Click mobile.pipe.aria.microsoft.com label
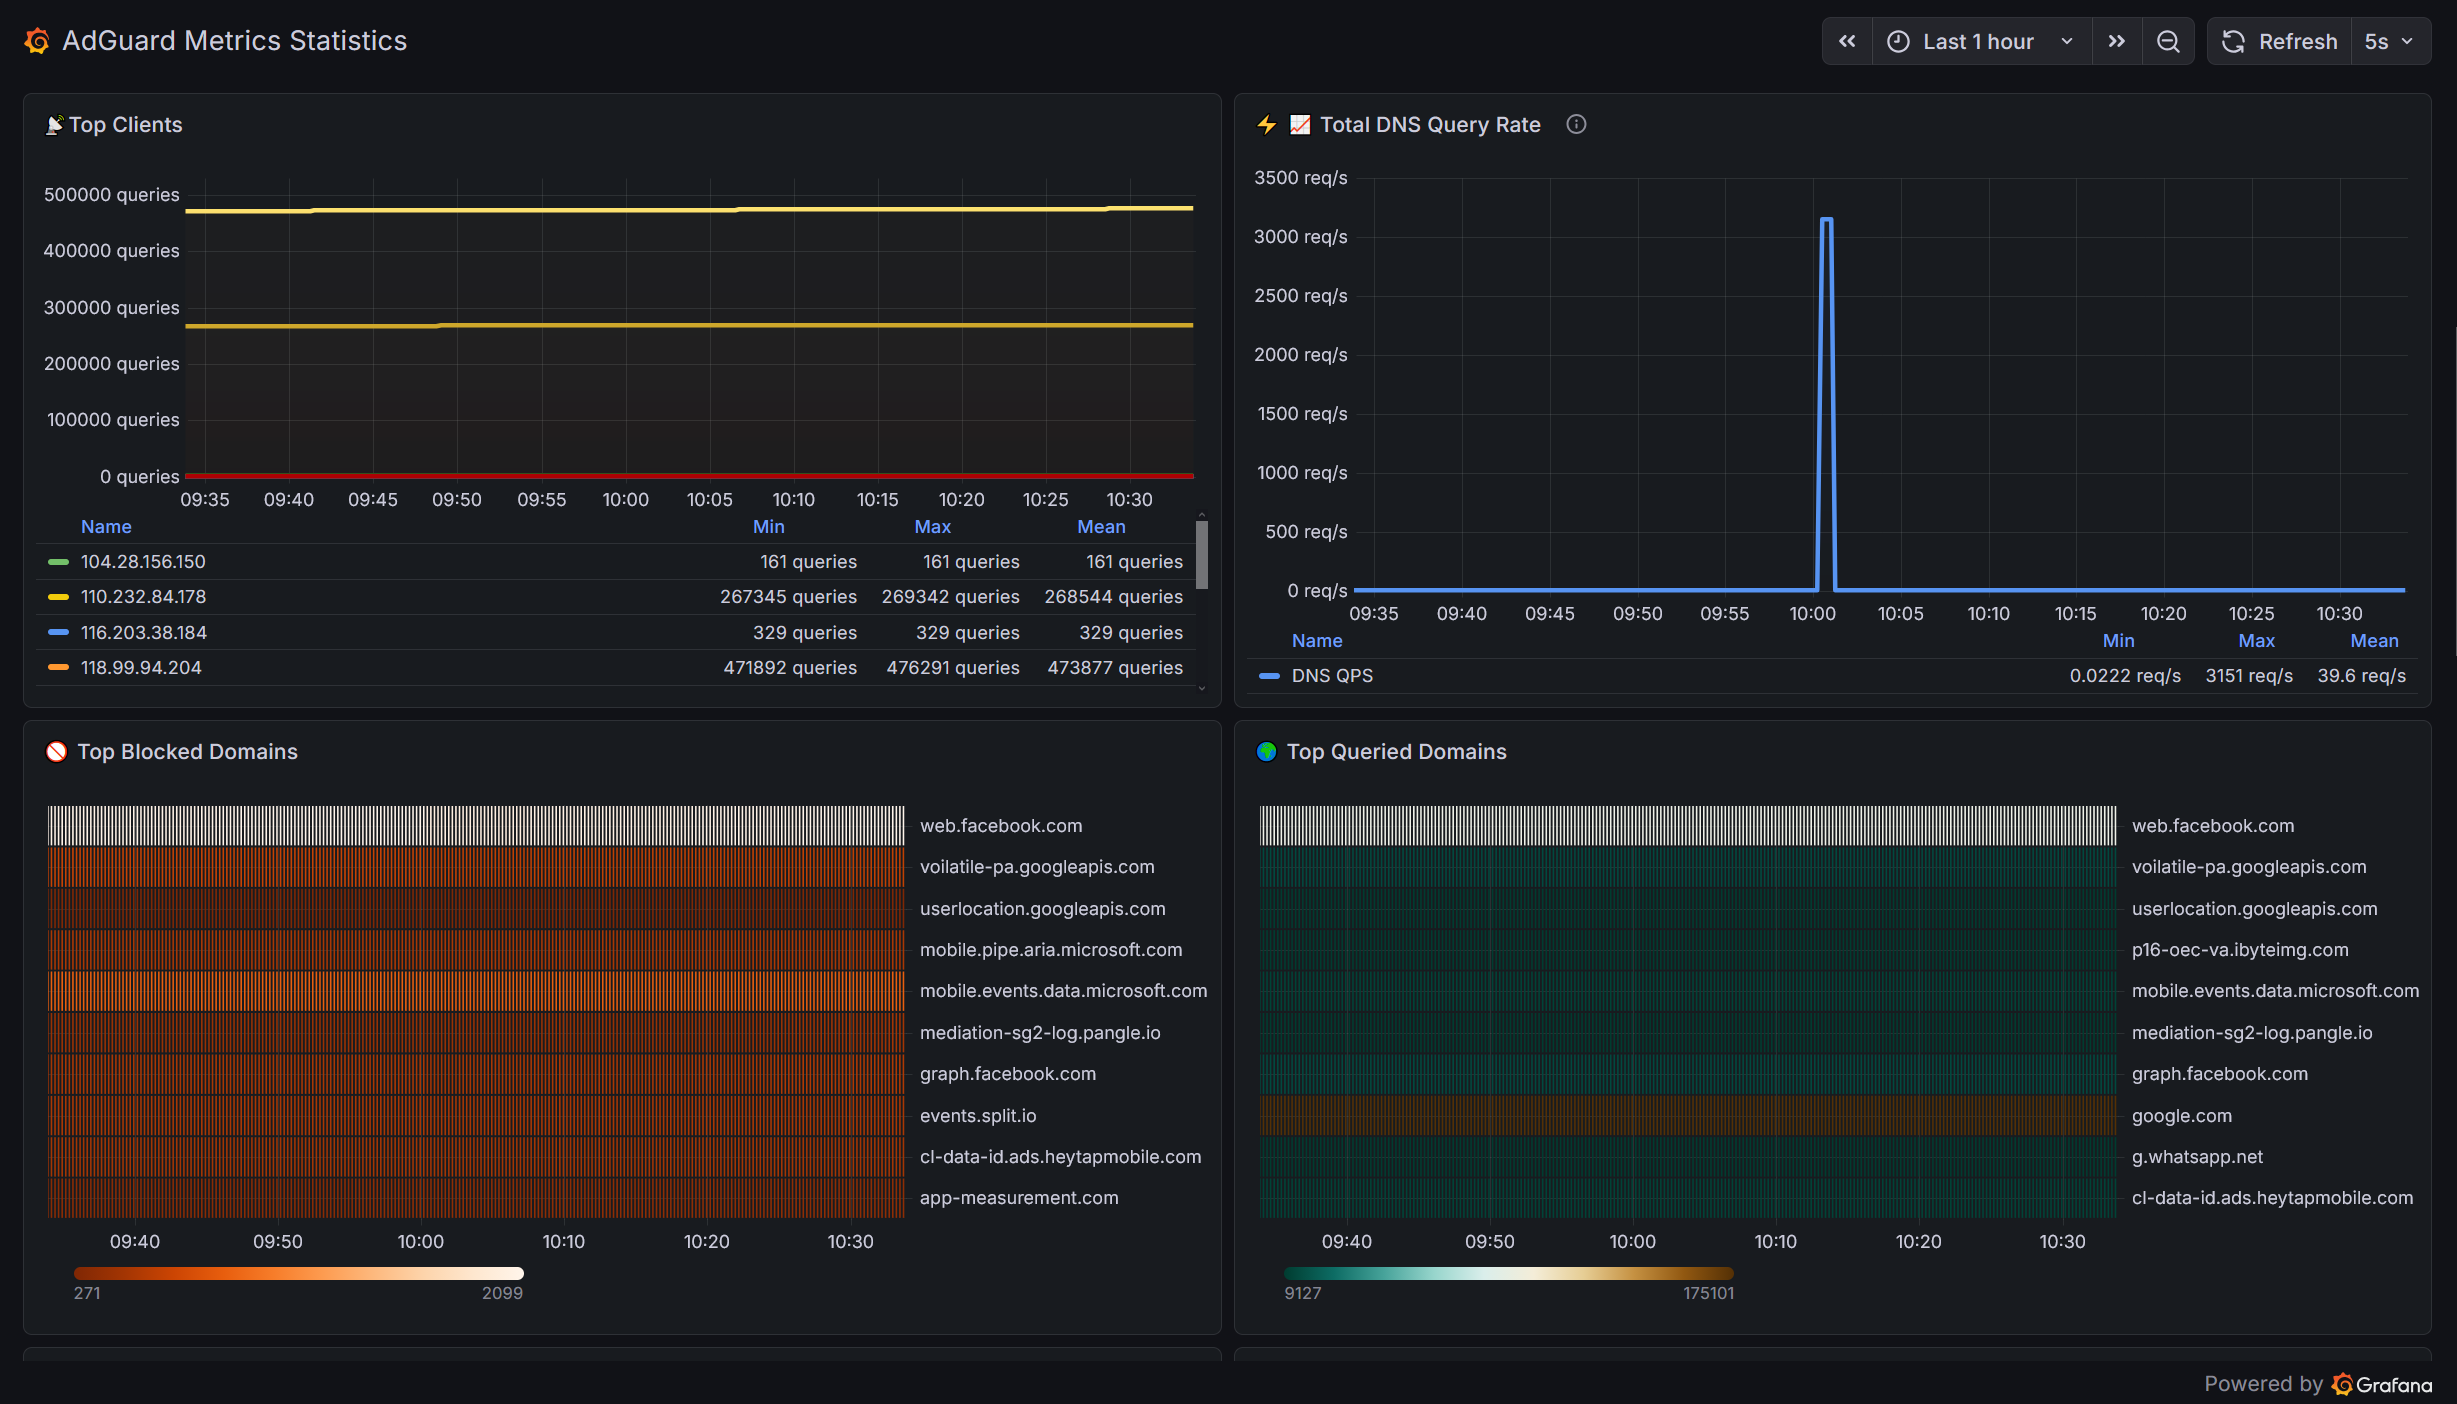The height and width of the screenshot is (1404, 2457). (1051, 949)
